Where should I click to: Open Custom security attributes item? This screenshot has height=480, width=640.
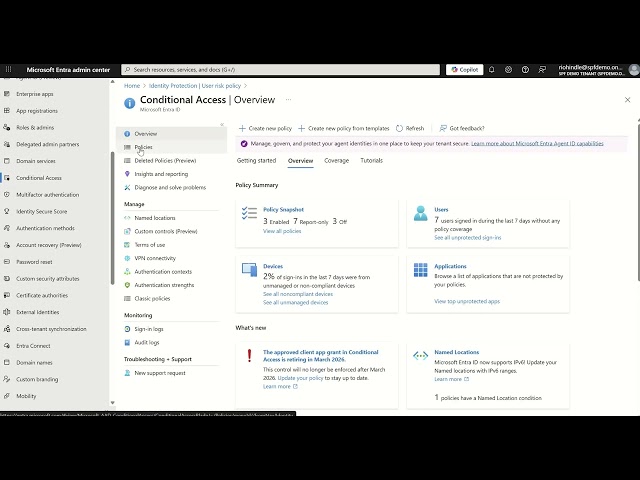pos(48,278)
